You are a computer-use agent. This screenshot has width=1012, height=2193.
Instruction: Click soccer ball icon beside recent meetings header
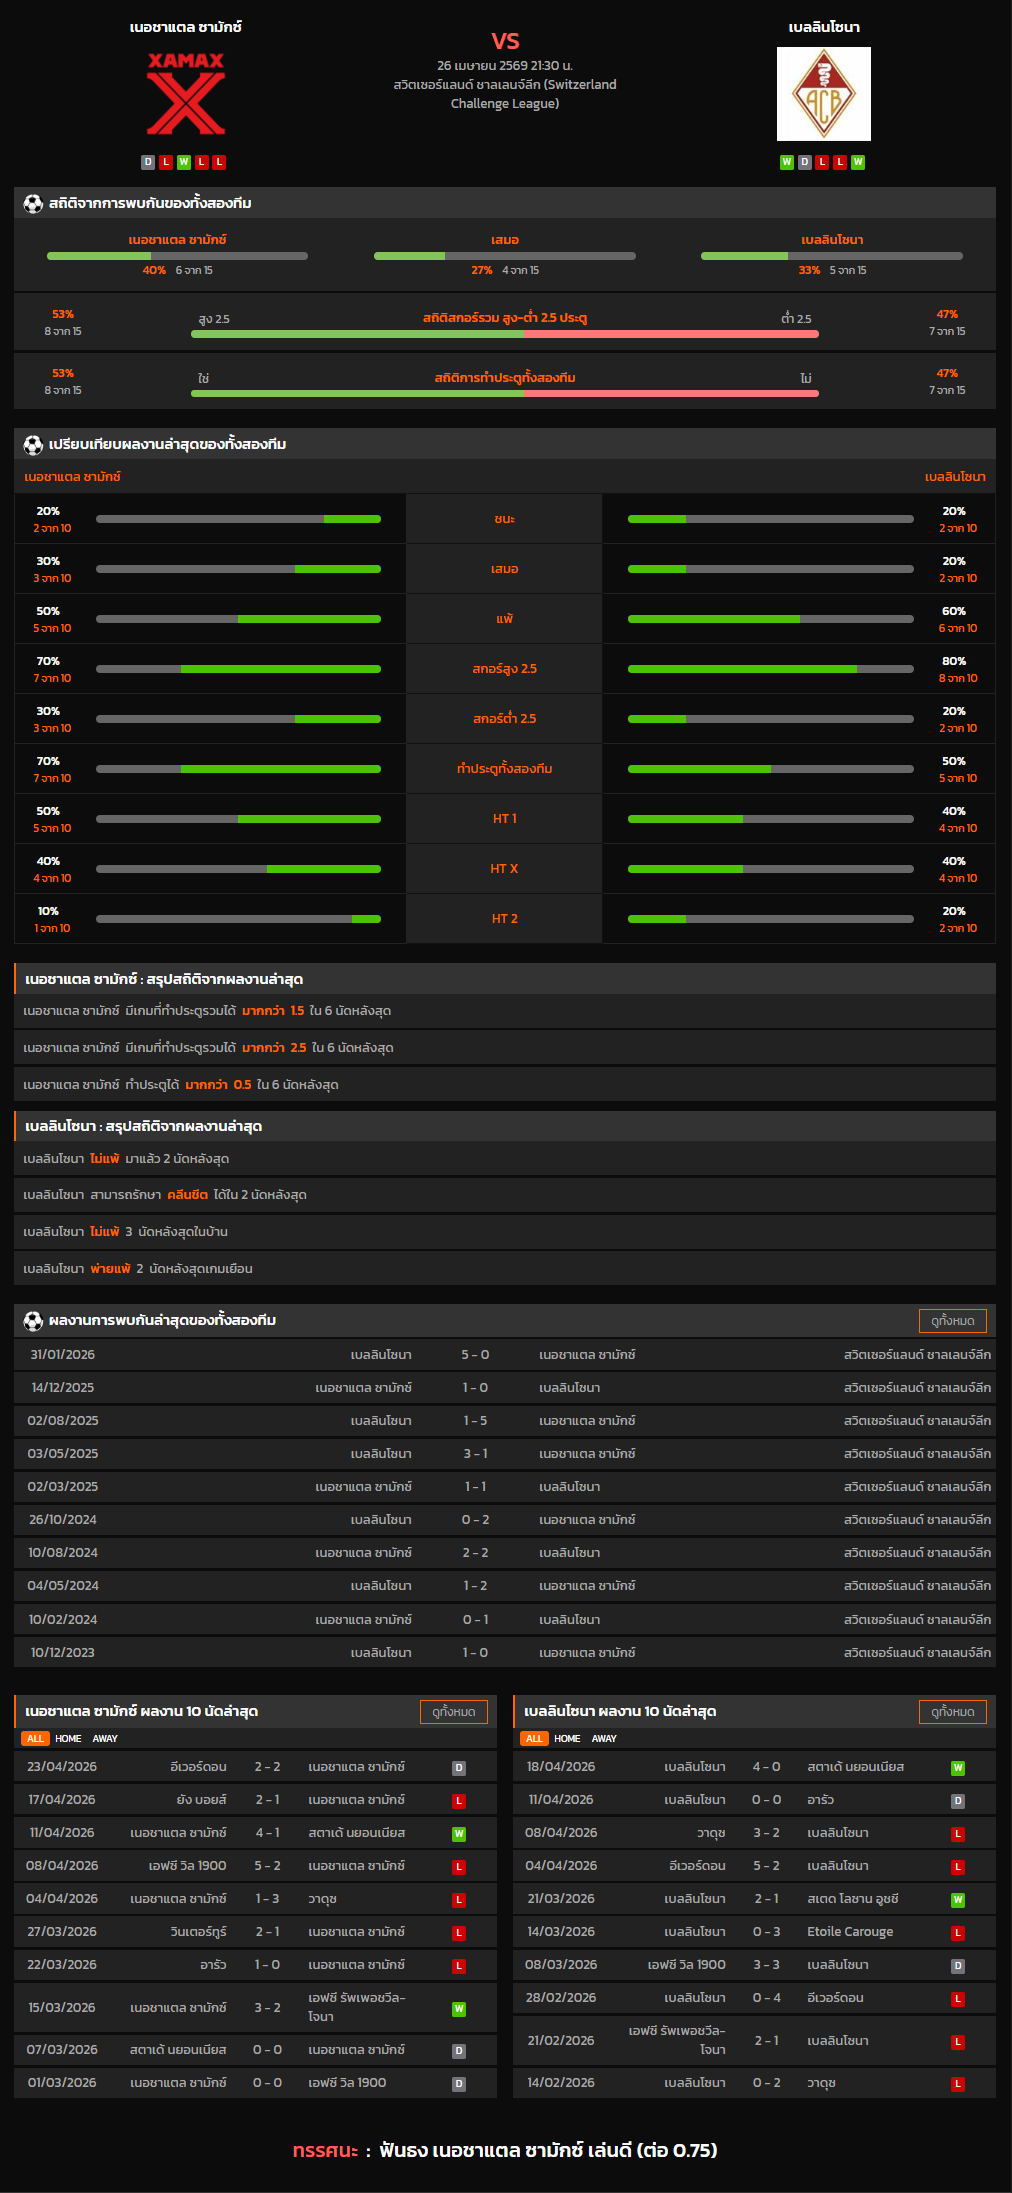33,1321
